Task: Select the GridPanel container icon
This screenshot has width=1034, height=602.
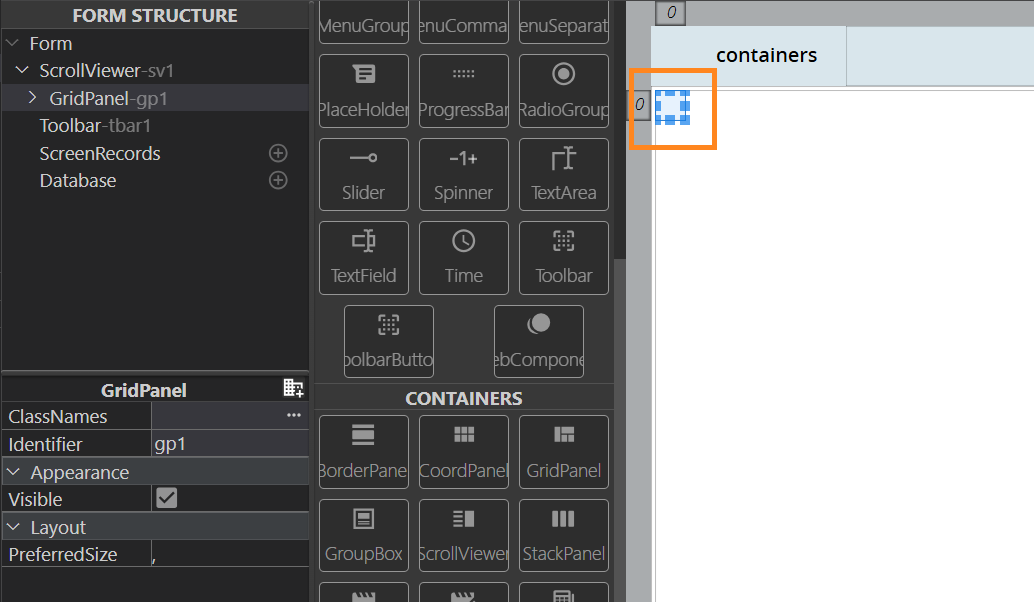Action: click(563, 451)
